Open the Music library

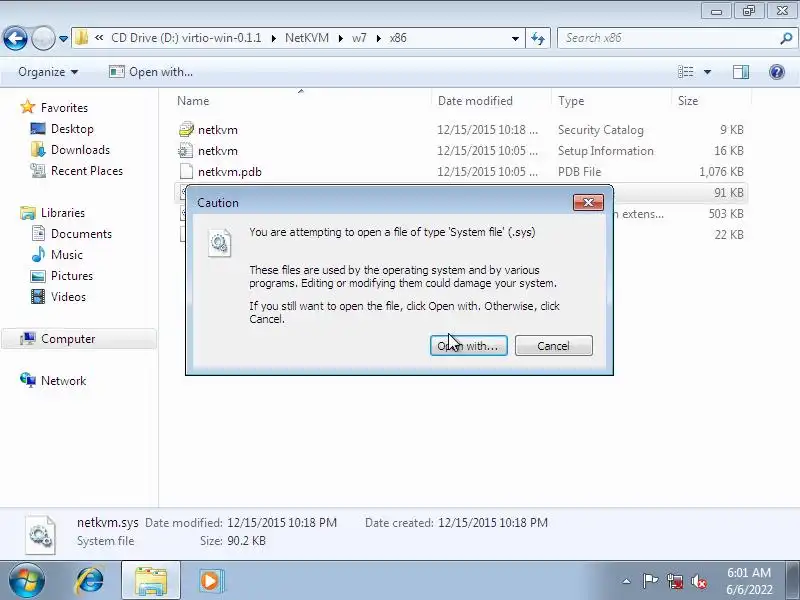tap(67, 255)
